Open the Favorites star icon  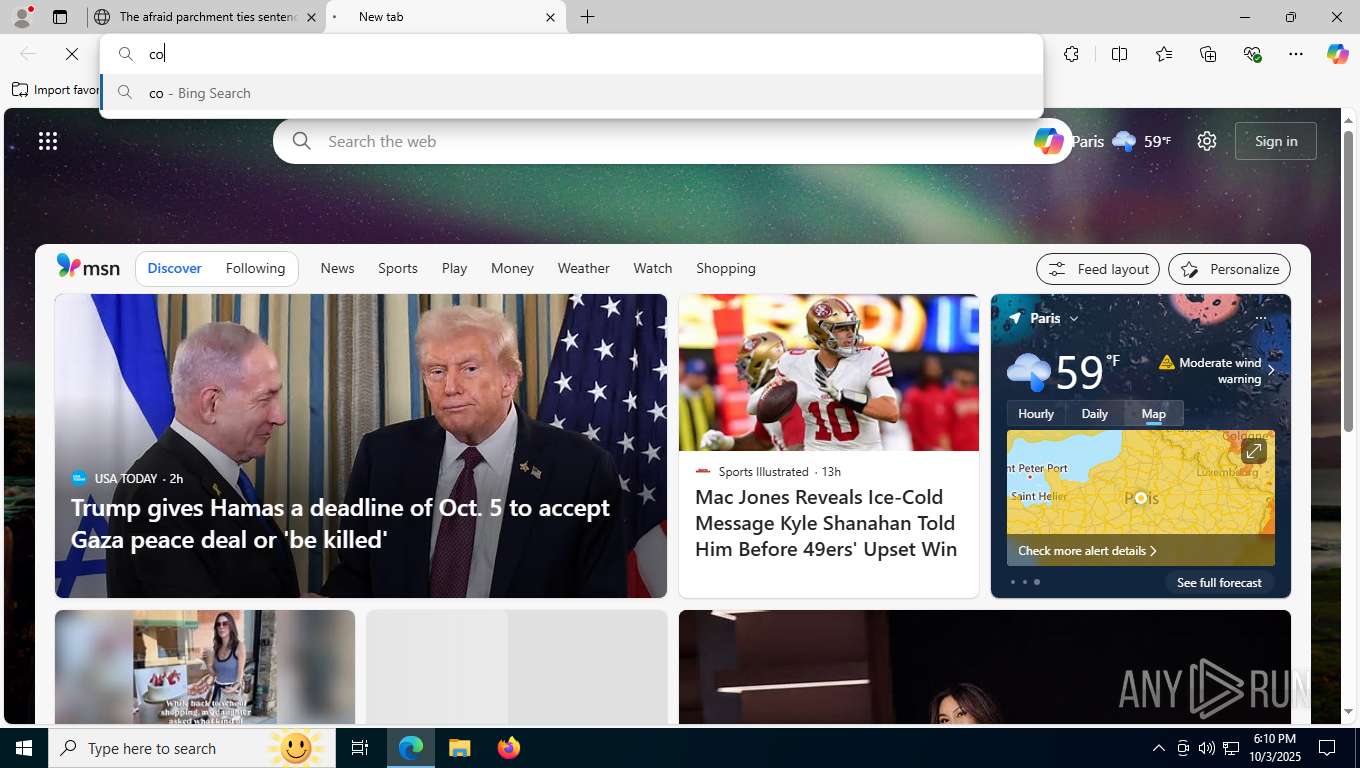point(1164,54)
